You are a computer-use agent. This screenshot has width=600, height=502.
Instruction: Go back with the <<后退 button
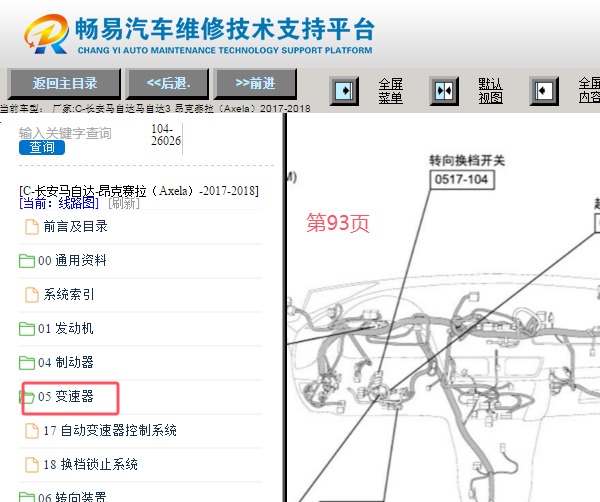tap(168, 83)
